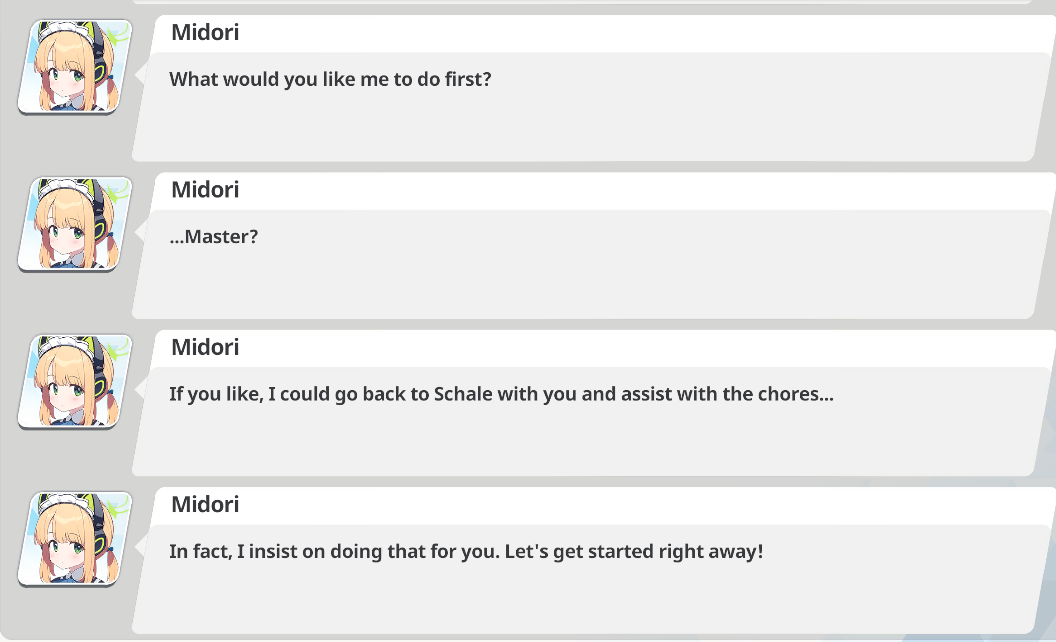The height and width of the screenshot is (642, 1056).
Task: Tap Midori's portrait next to 'In fact, I insist' line
Action: click(x=75, y=538)
